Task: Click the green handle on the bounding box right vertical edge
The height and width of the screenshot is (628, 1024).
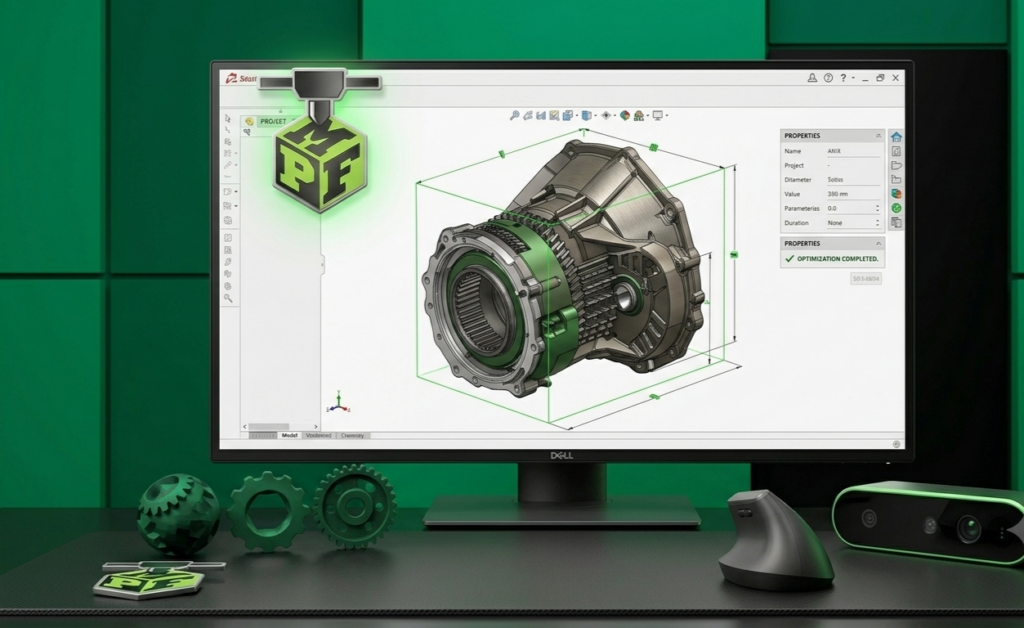Action: click(x=734, y=255)
